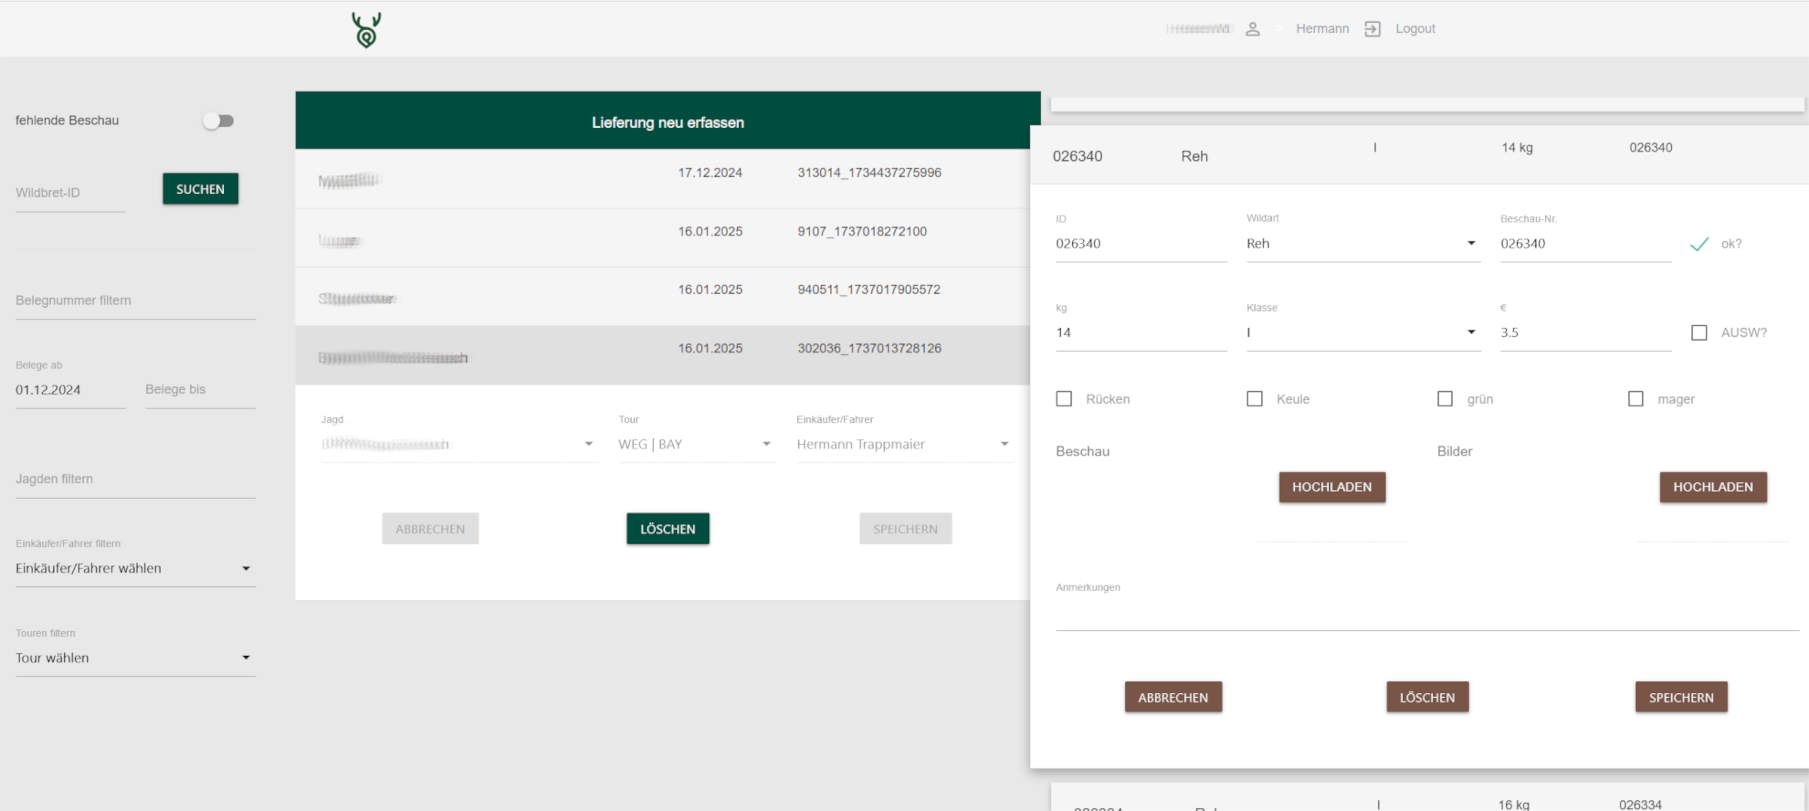Enable the Rücken checkbox

coord(1064,399)
